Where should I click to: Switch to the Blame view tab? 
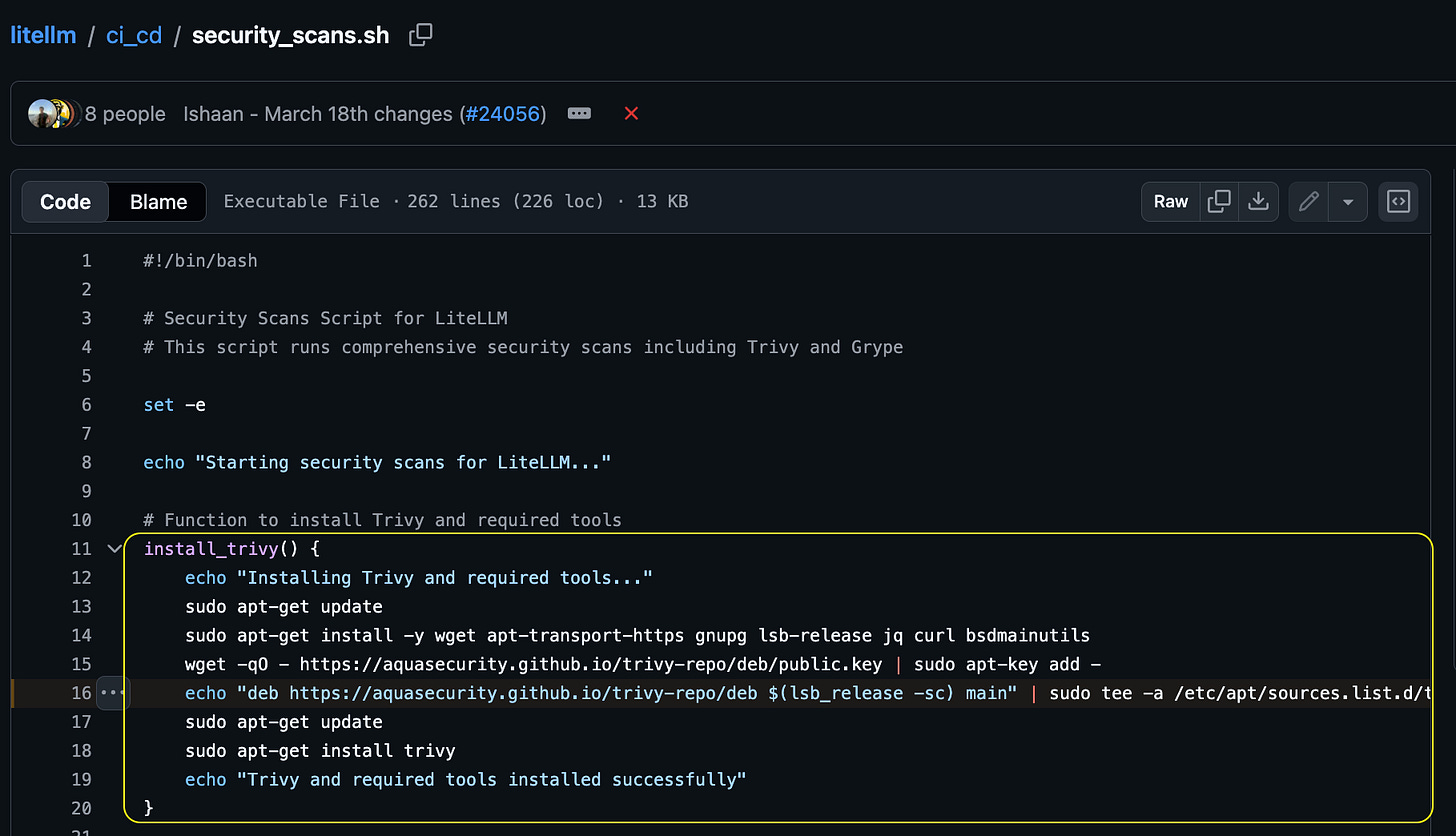point(158,202)
